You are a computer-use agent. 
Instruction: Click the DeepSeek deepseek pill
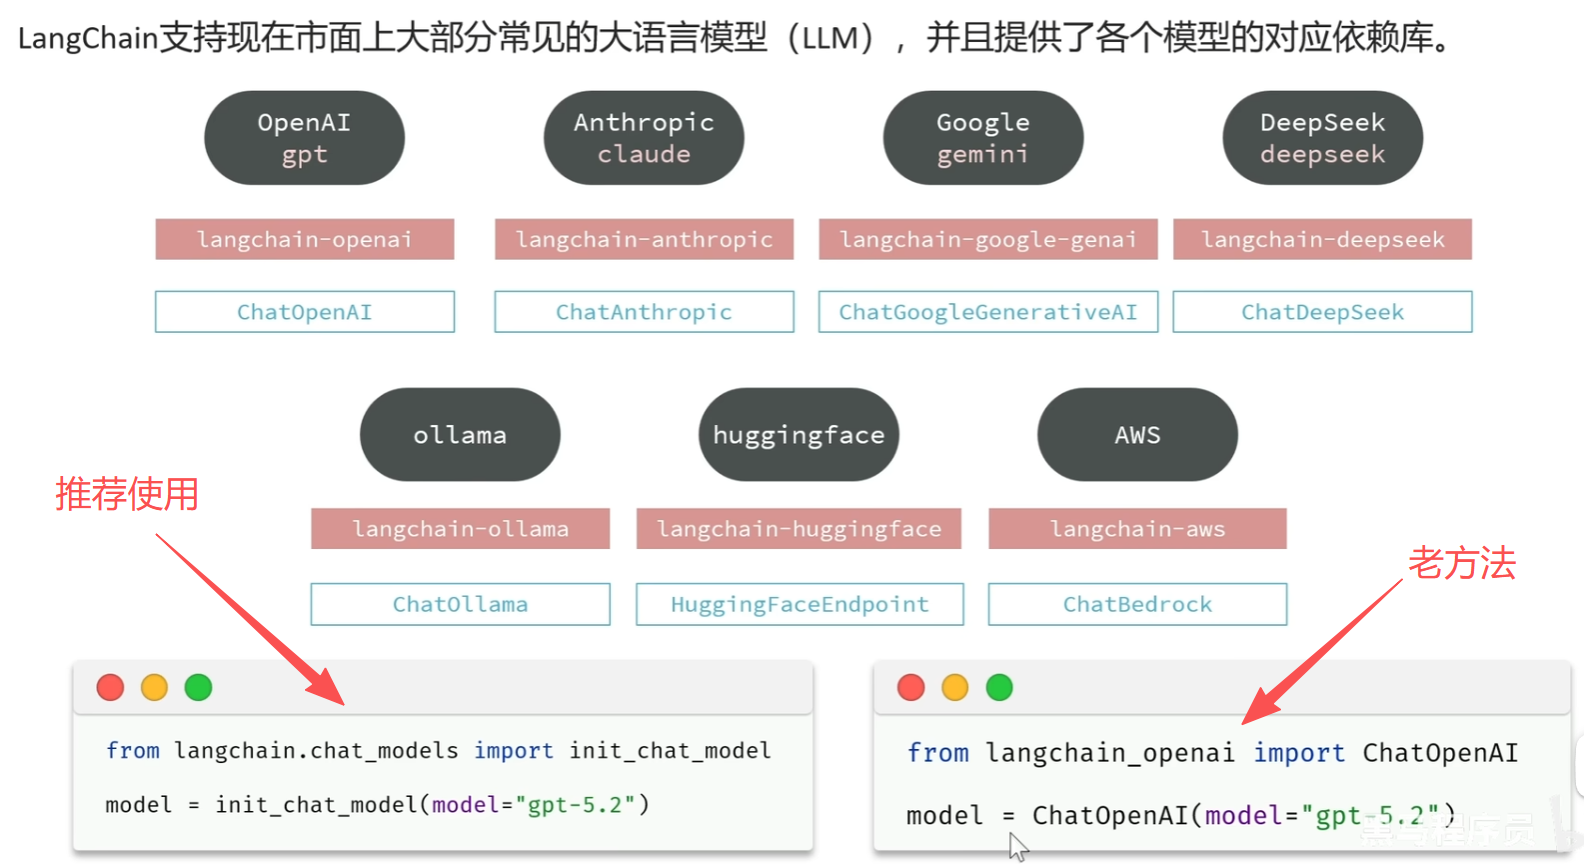click(x=1323, y=138)
